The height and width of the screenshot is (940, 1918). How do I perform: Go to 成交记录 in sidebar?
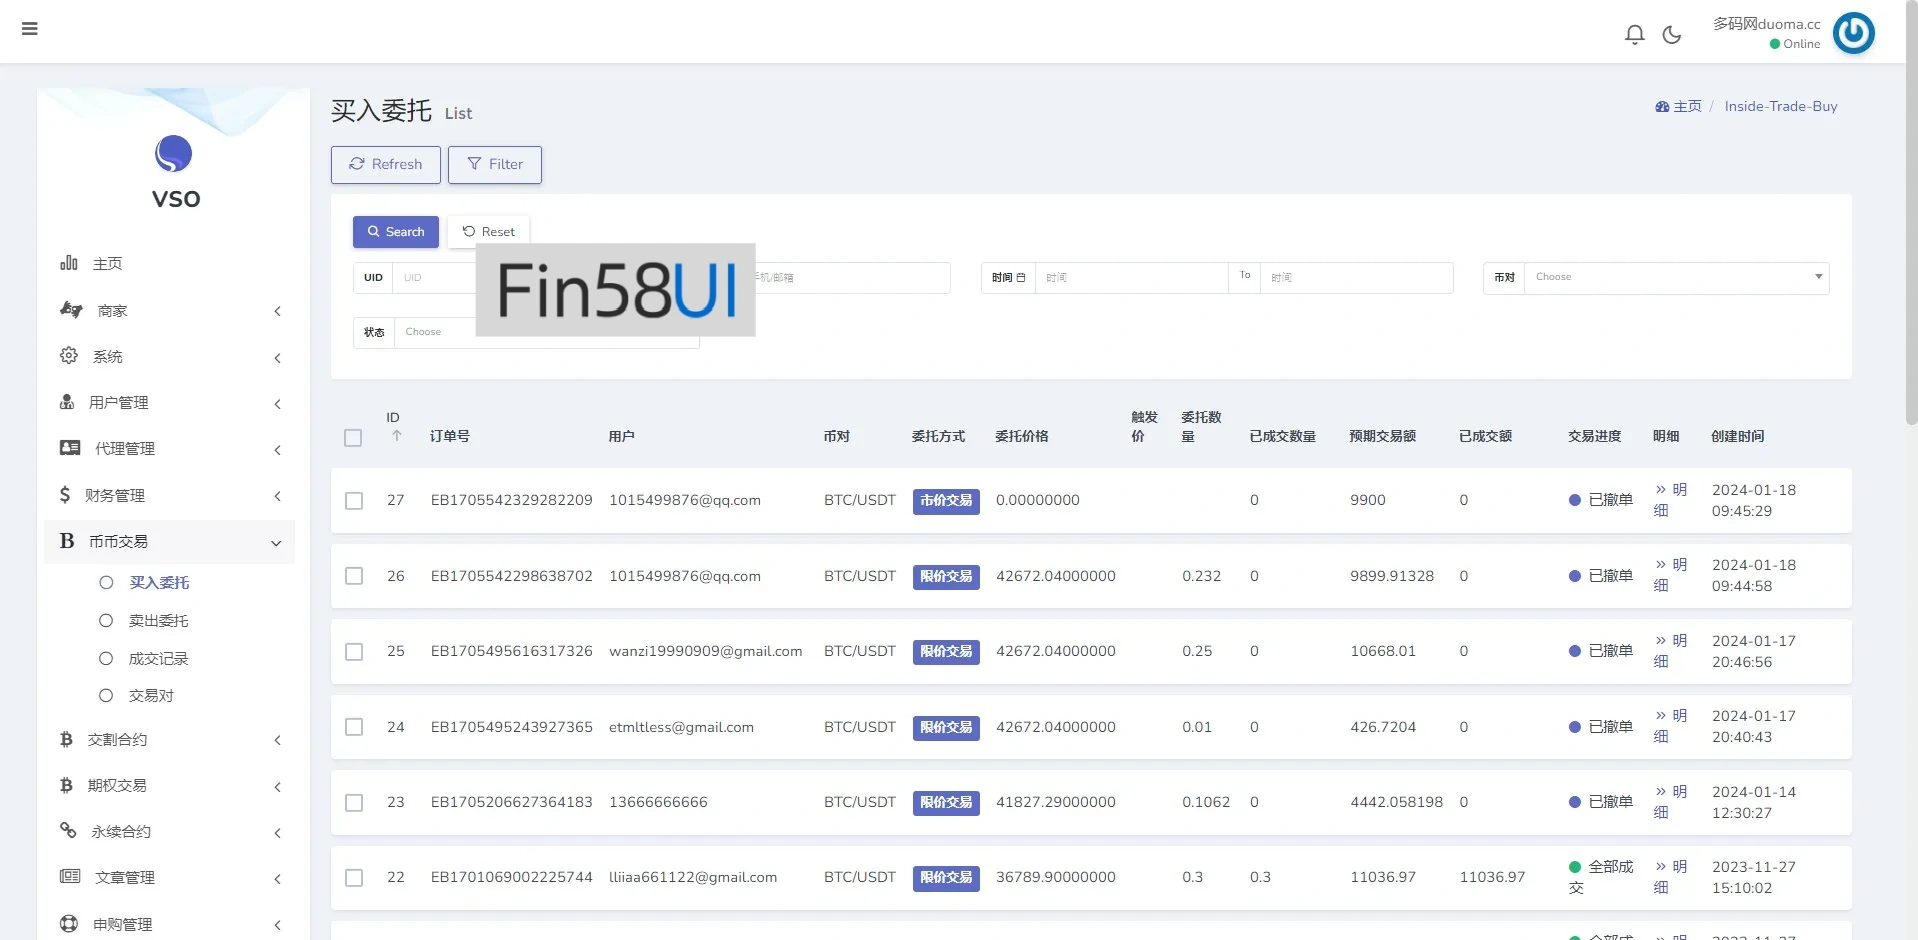coord(158,659)
